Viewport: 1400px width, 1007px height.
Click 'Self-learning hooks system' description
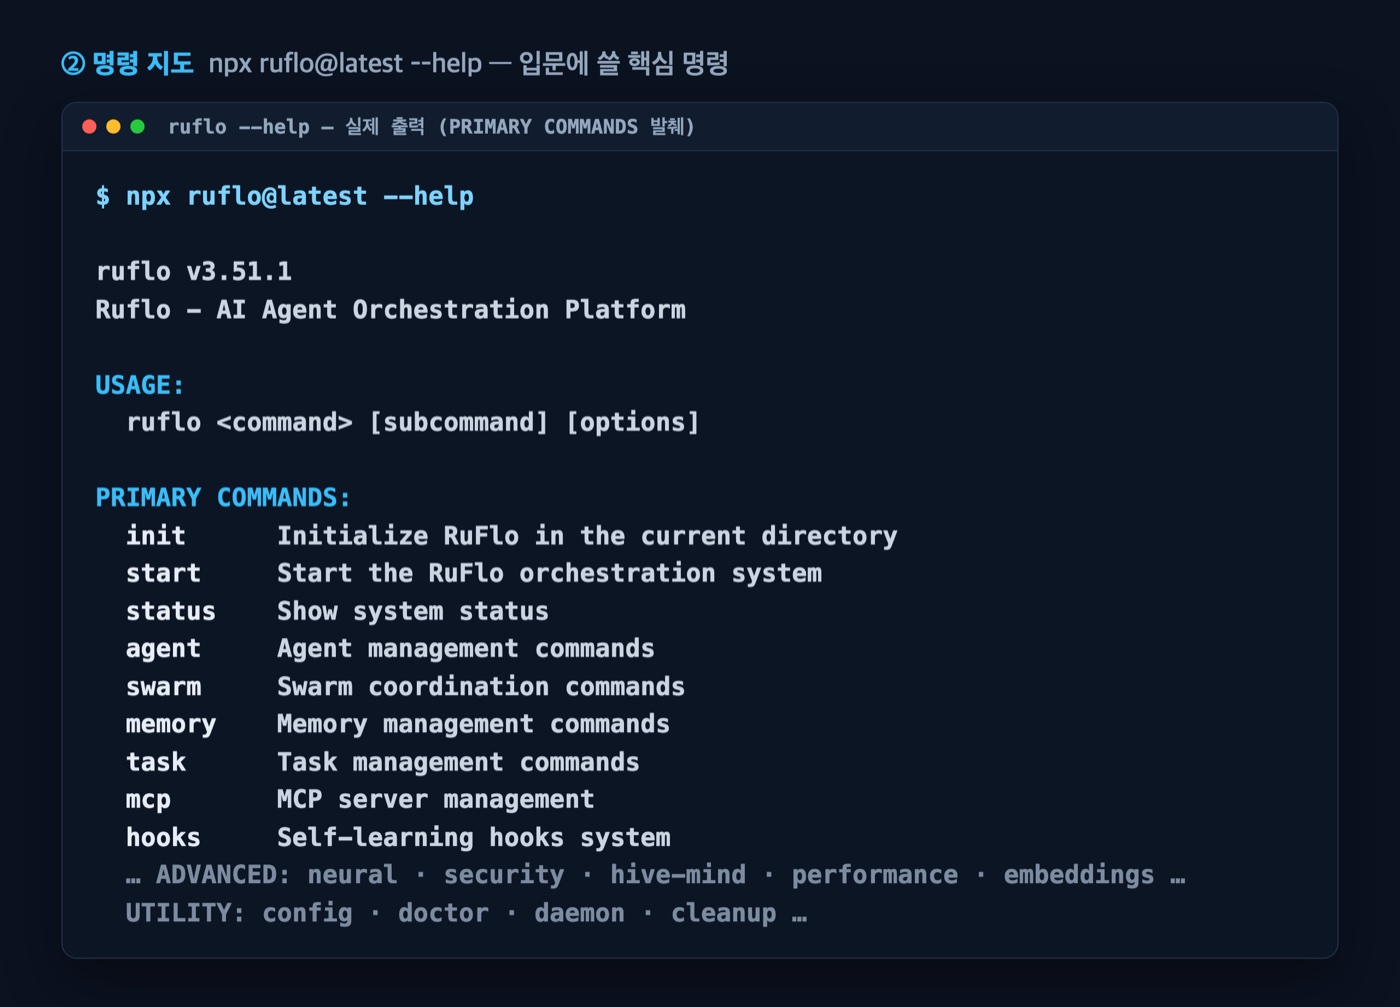point(474,837)
